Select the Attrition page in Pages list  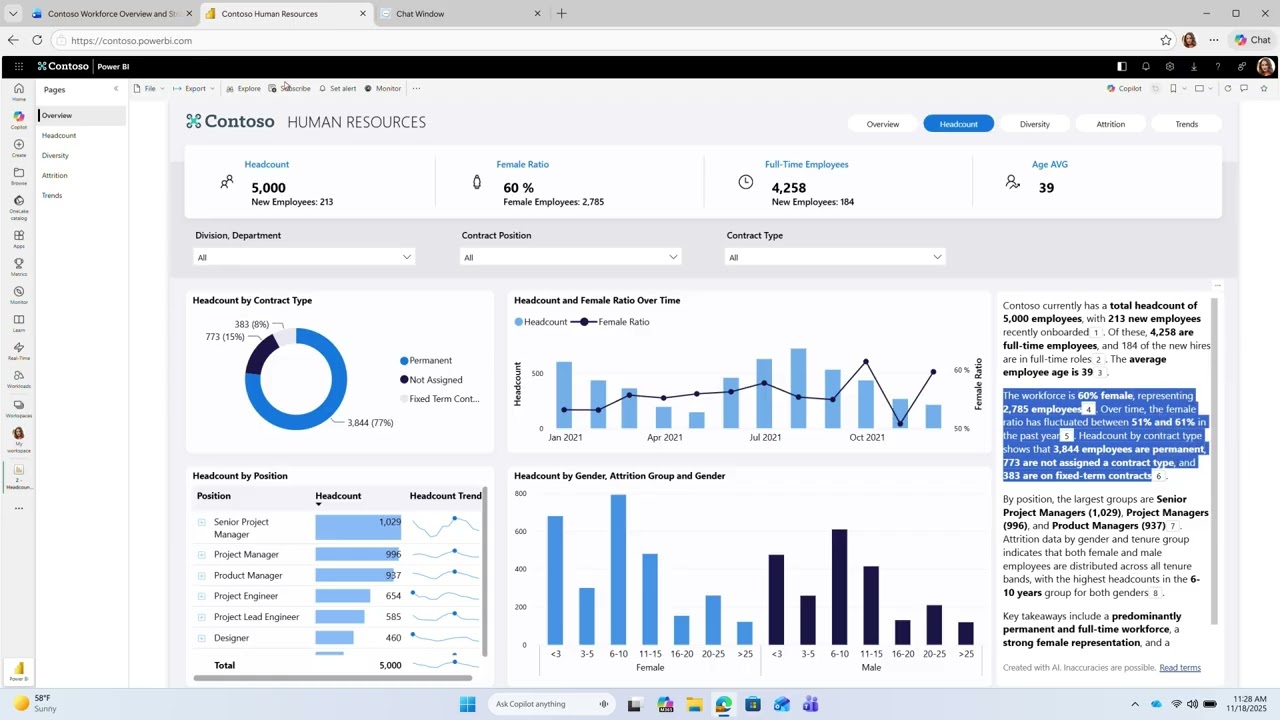55,175
